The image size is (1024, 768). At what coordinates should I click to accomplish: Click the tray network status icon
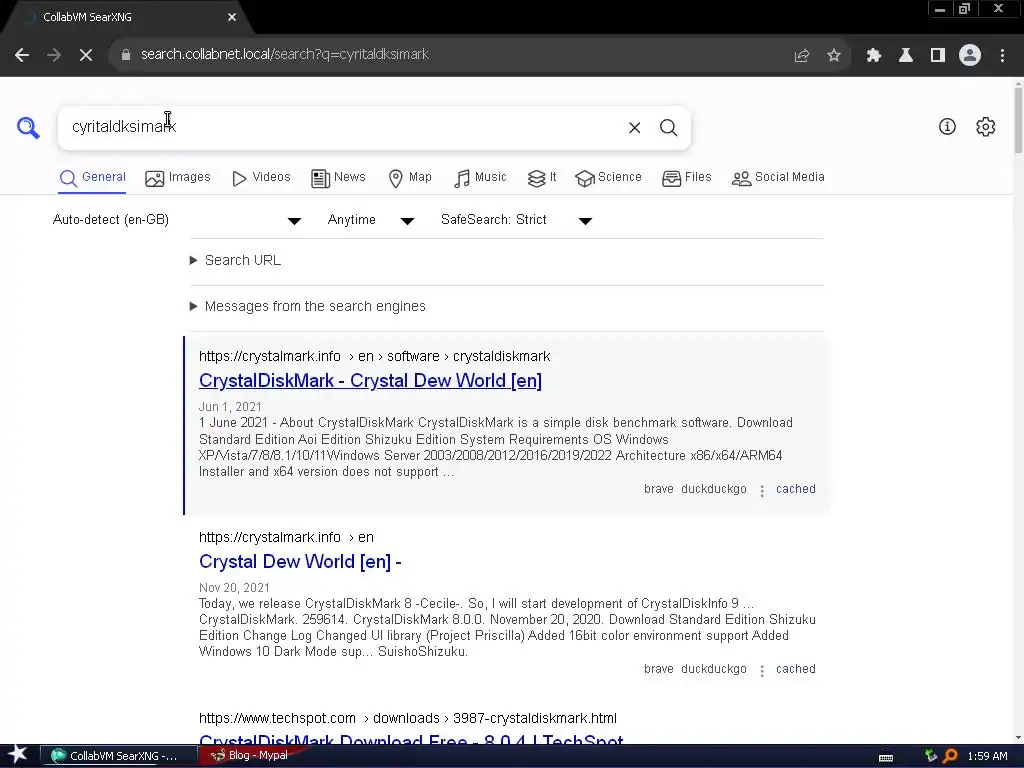pyautogui.click(x=930, y=756)
